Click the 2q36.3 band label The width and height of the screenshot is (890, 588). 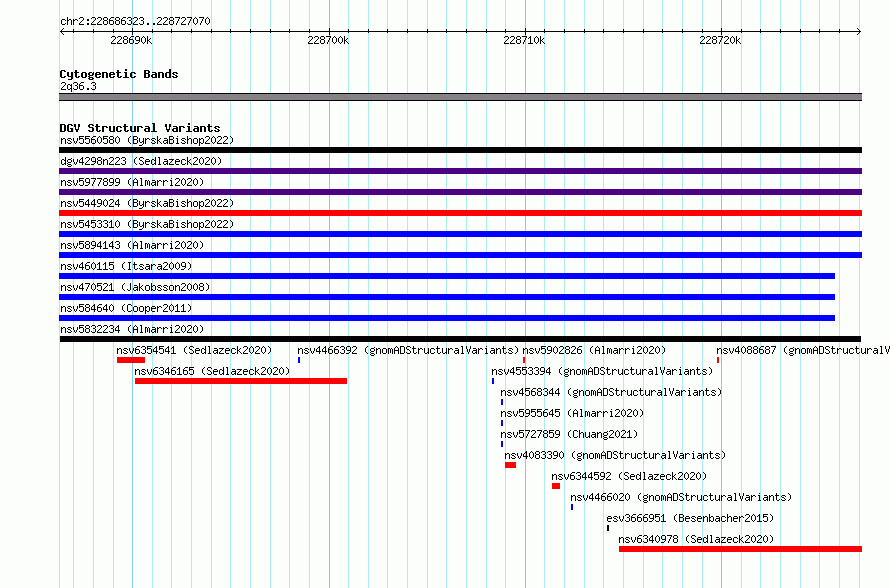click(78, 86)
